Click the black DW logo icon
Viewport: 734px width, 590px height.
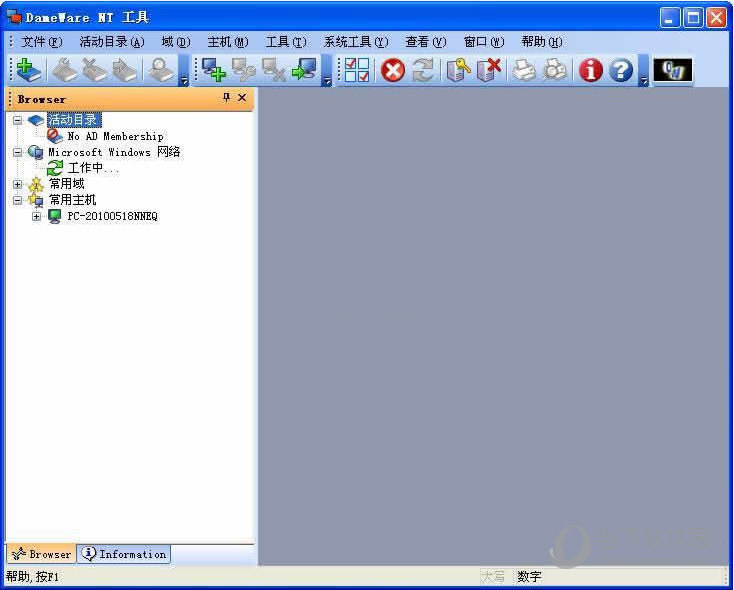[x=673, y=70]
